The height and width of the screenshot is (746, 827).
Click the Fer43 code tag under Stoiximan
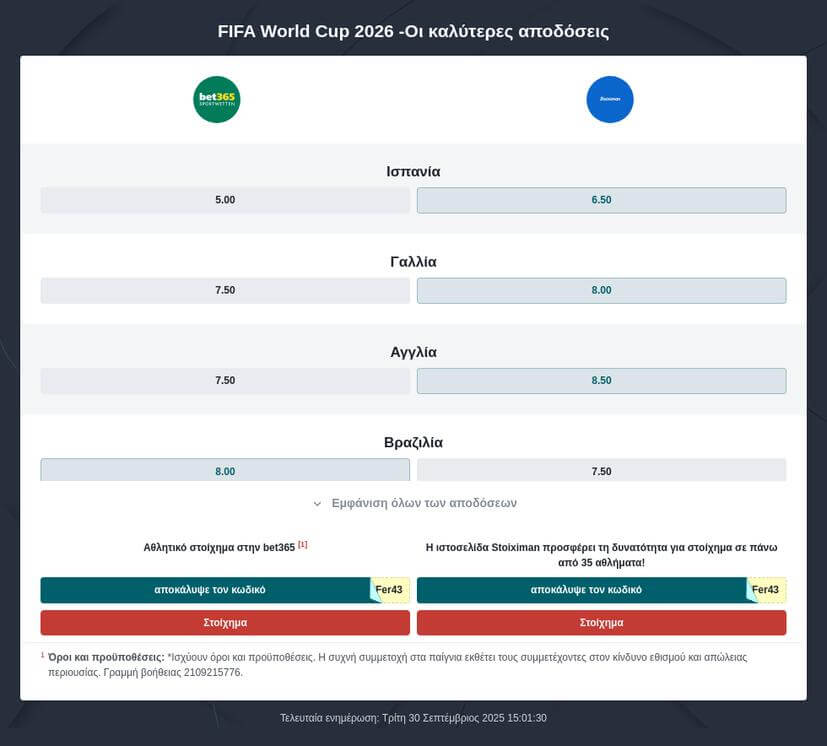click(x=765, y=590)
